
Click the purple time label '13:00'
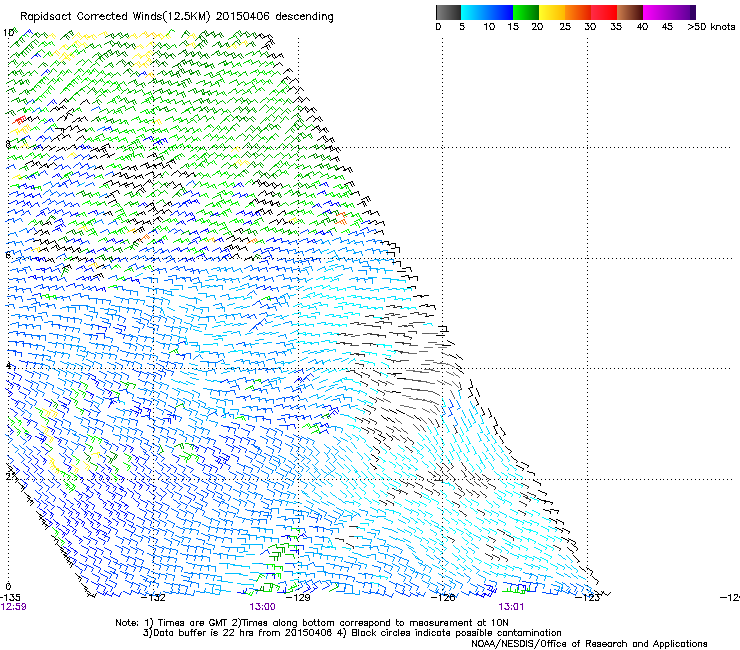[x=262, y=607]
